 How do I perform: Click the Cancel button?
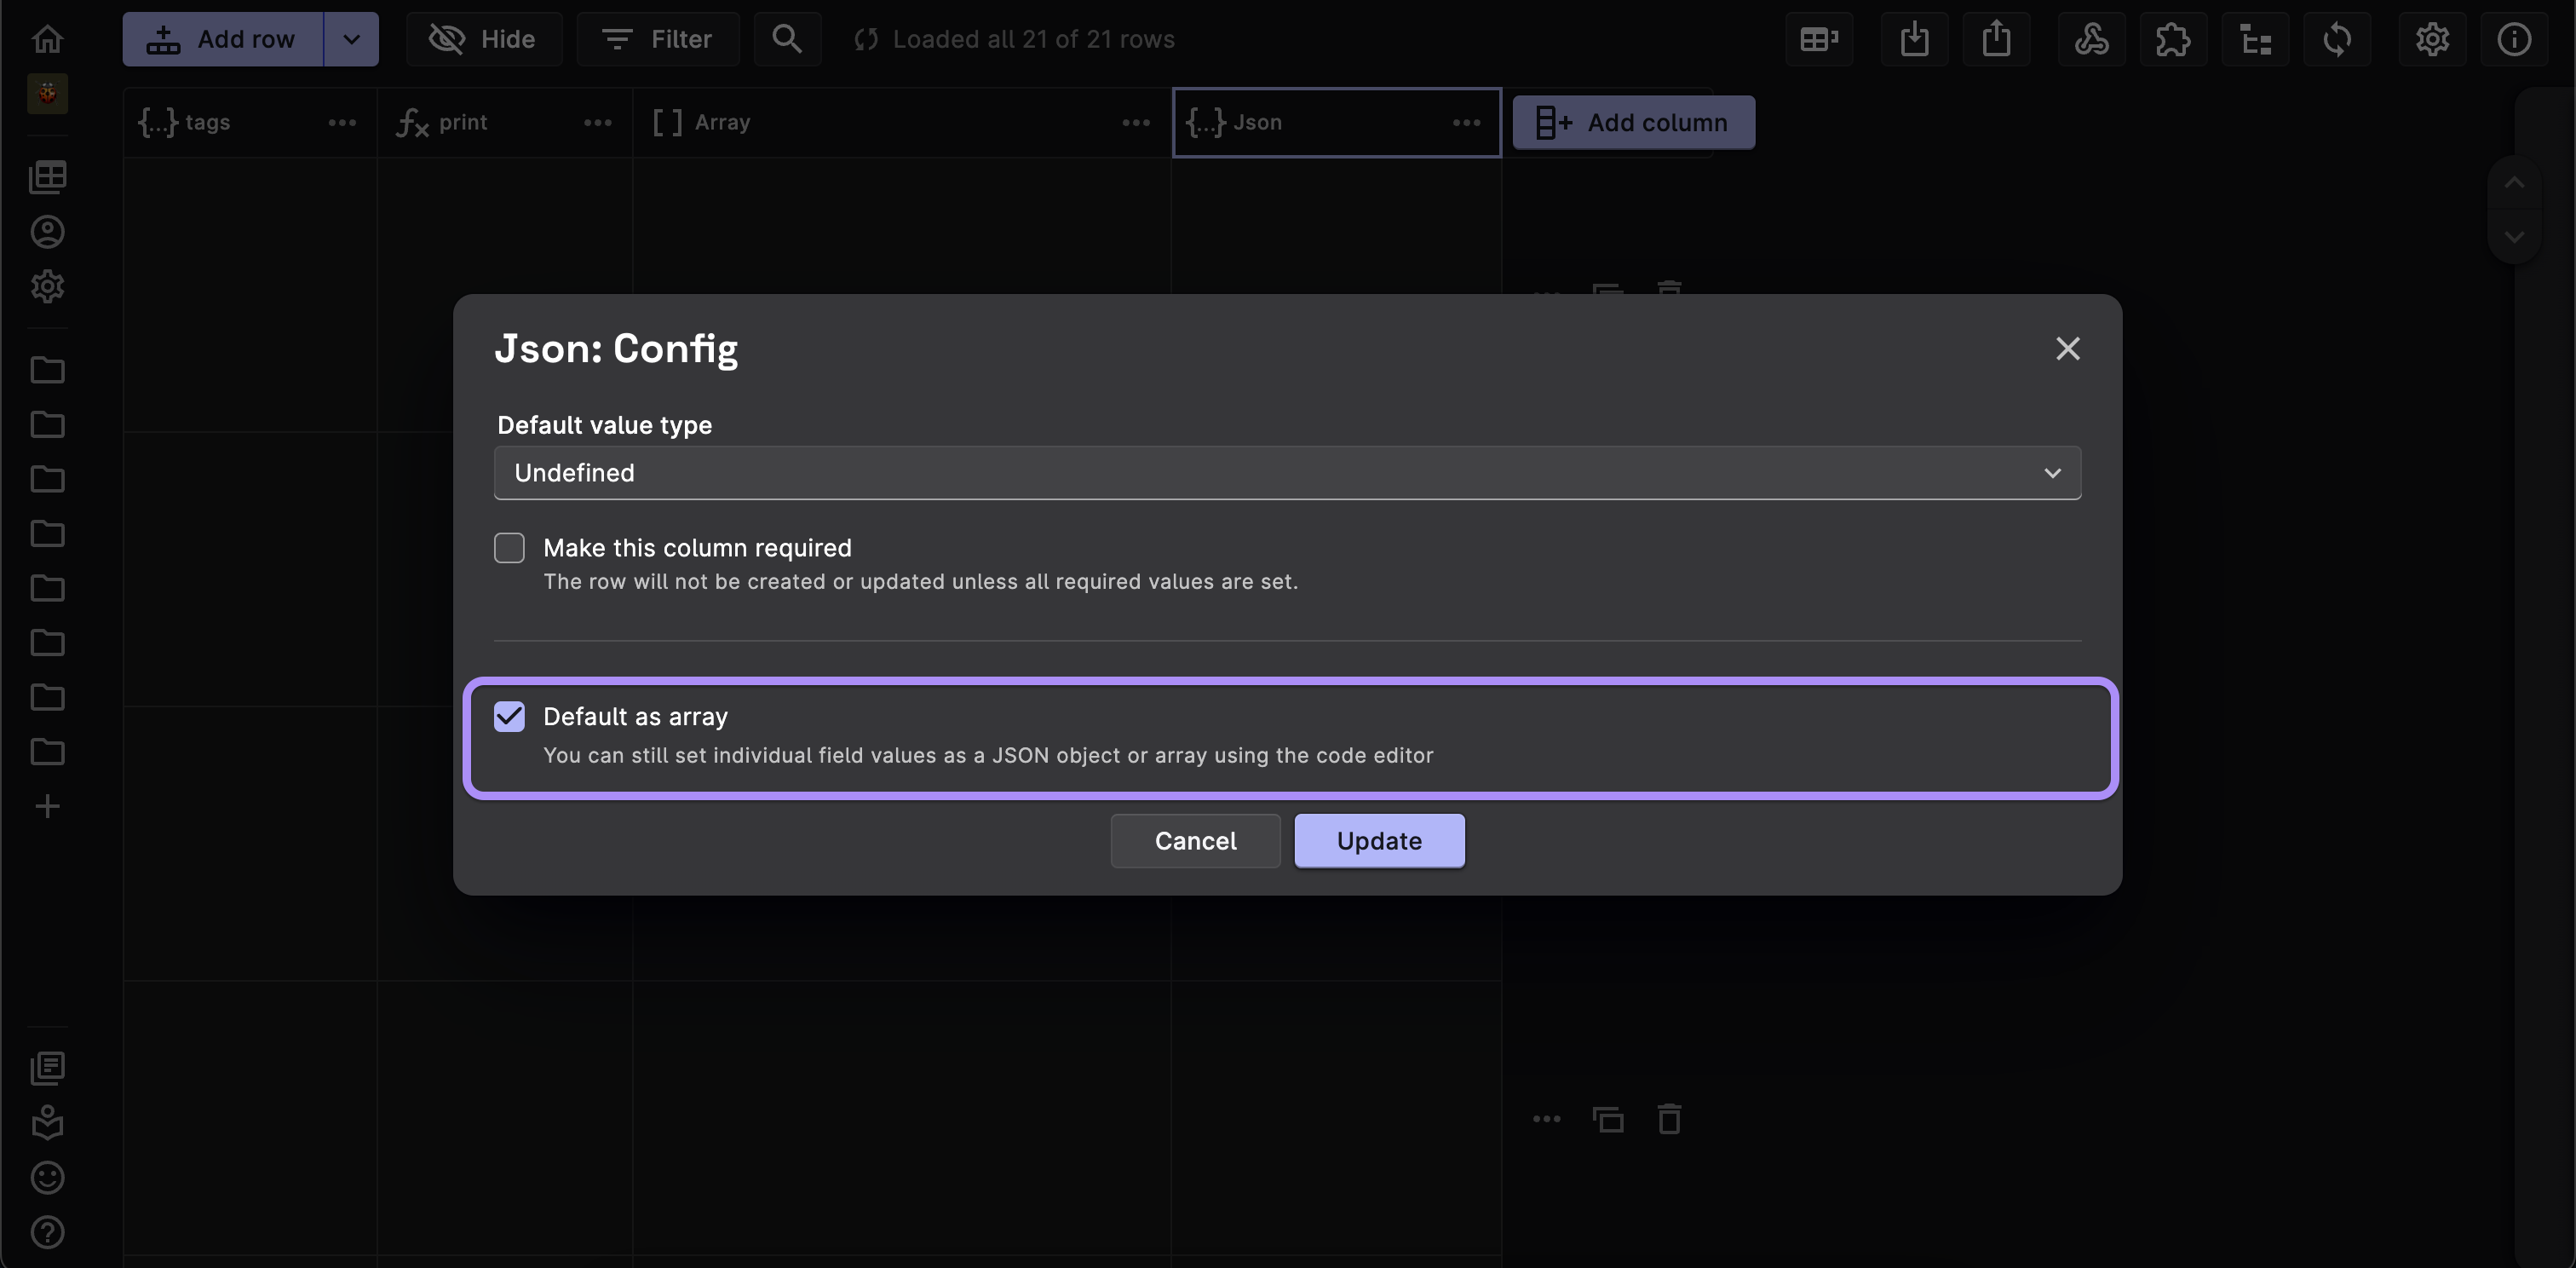click(1195, 841)
